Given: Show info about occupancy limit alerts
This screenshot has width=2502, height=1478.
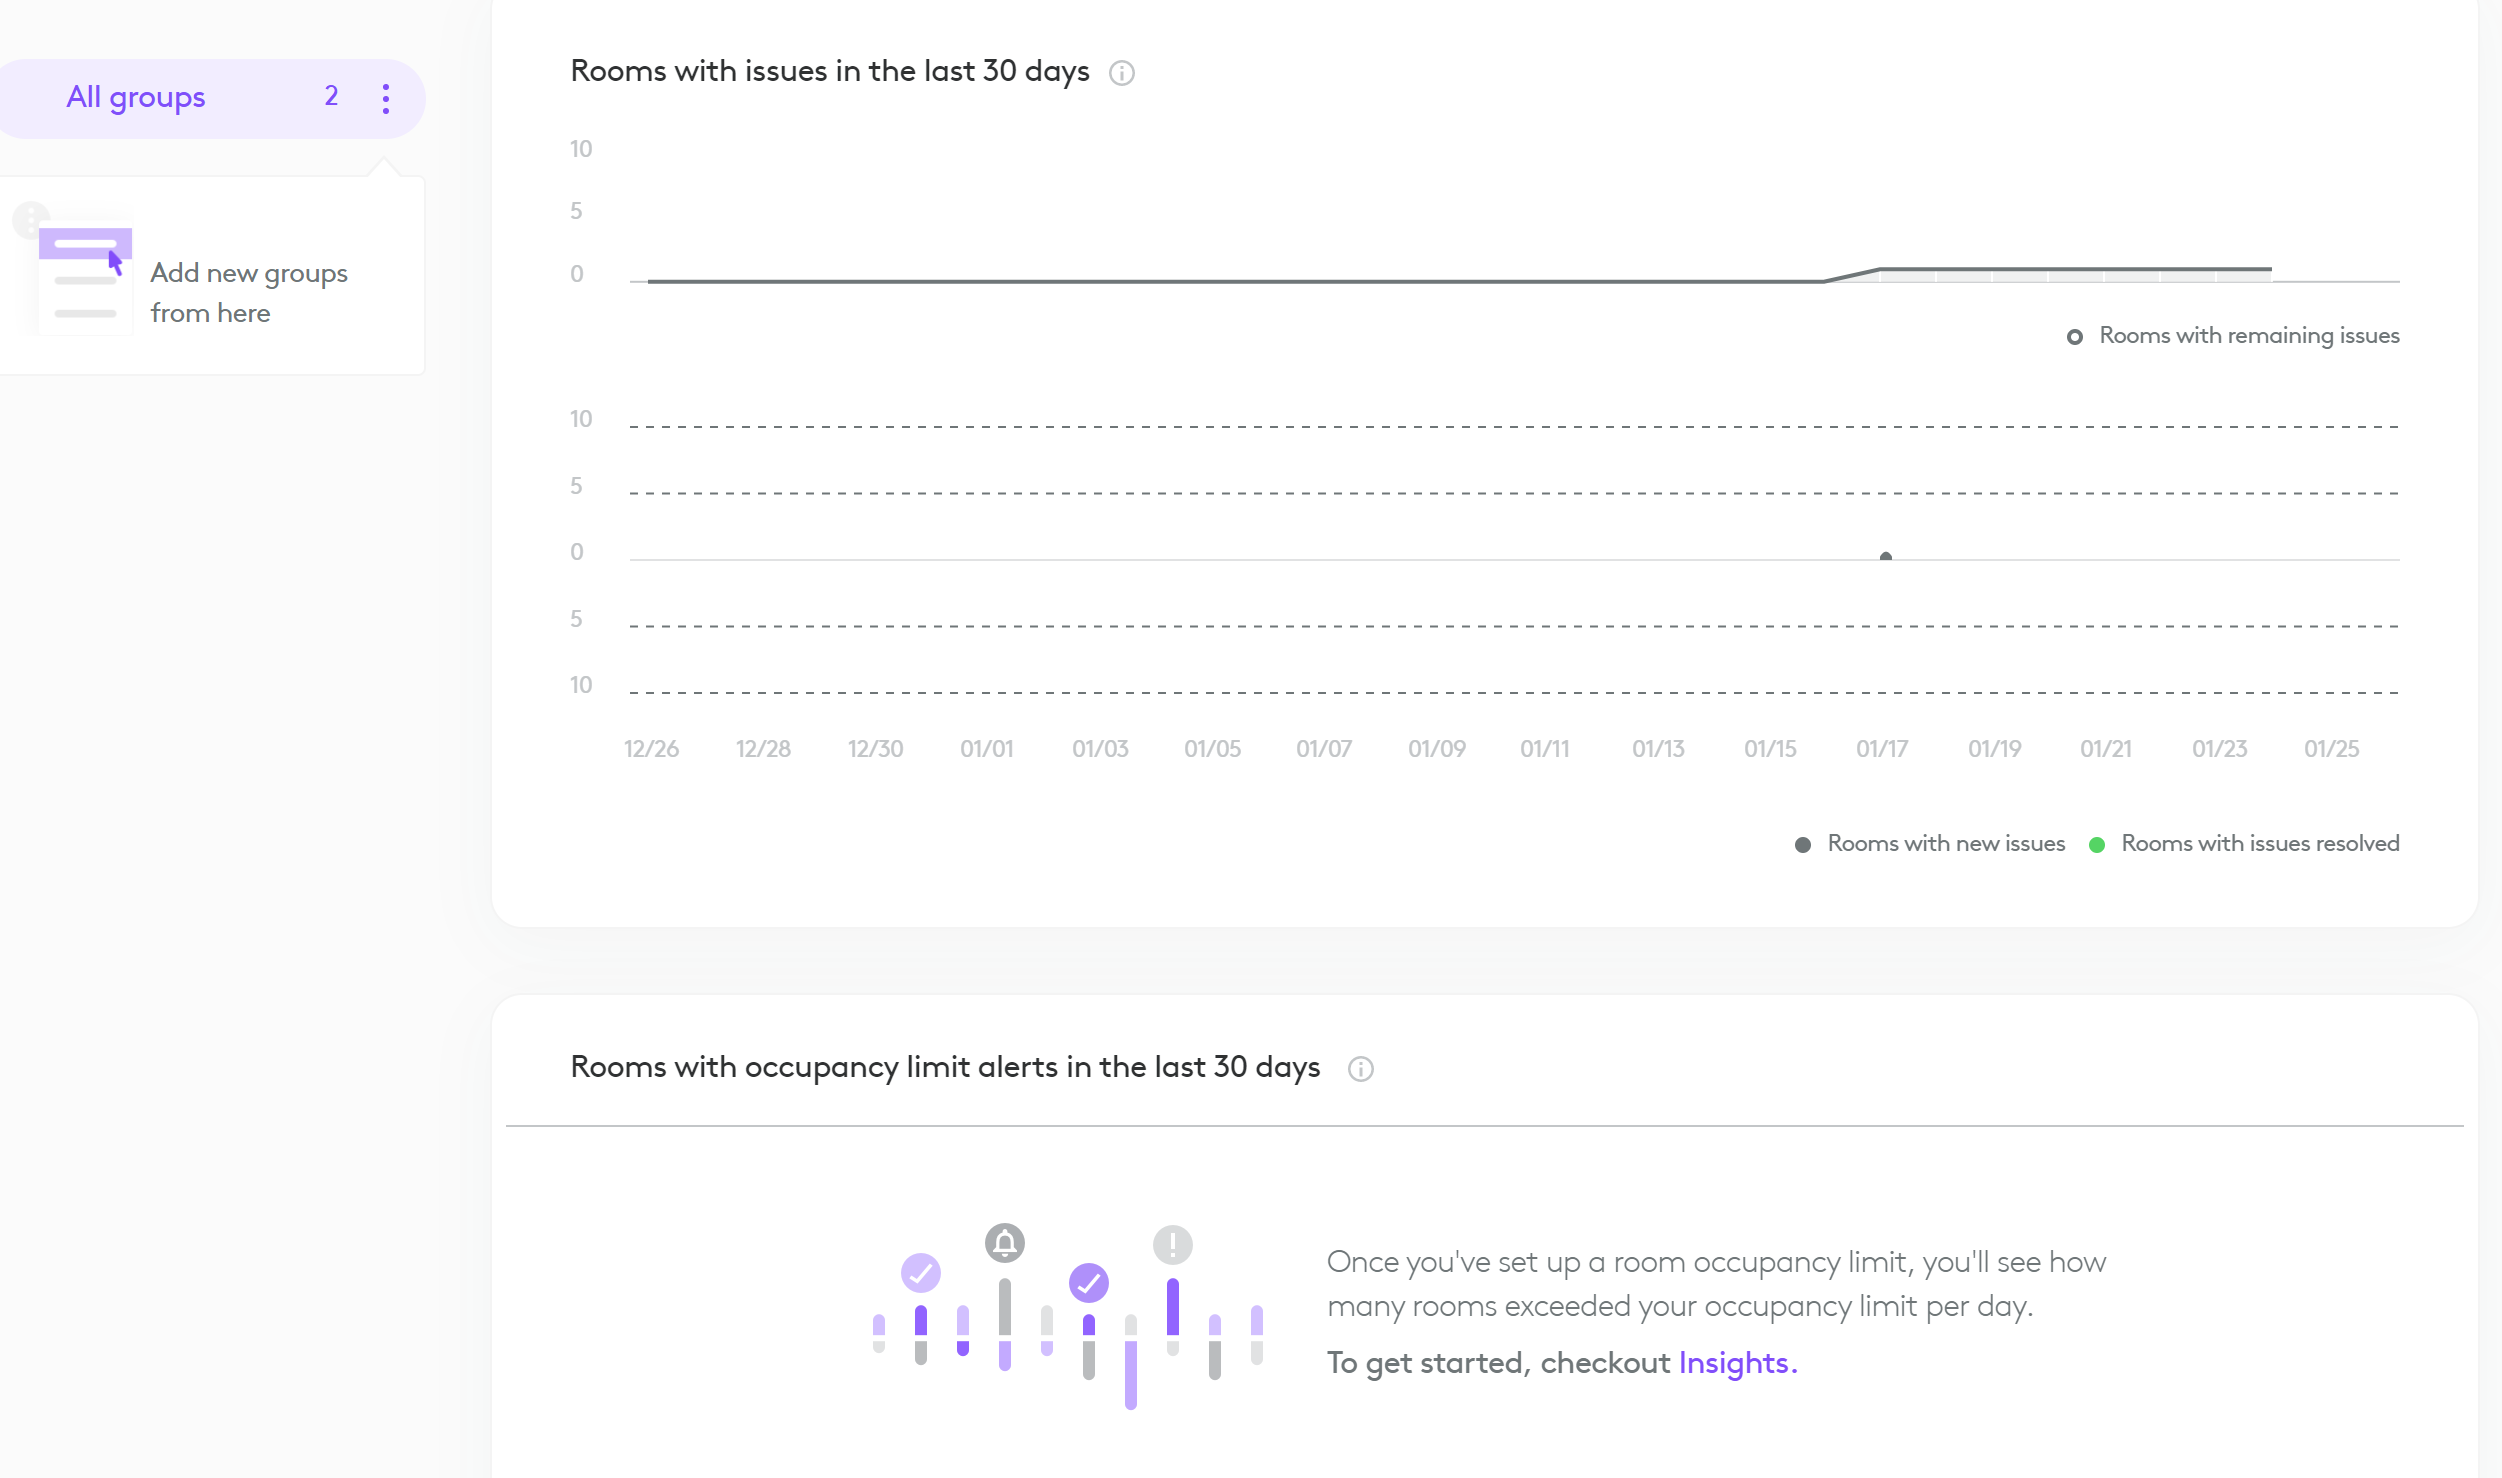Looking at the screenshot, I should [1361, 1069].
